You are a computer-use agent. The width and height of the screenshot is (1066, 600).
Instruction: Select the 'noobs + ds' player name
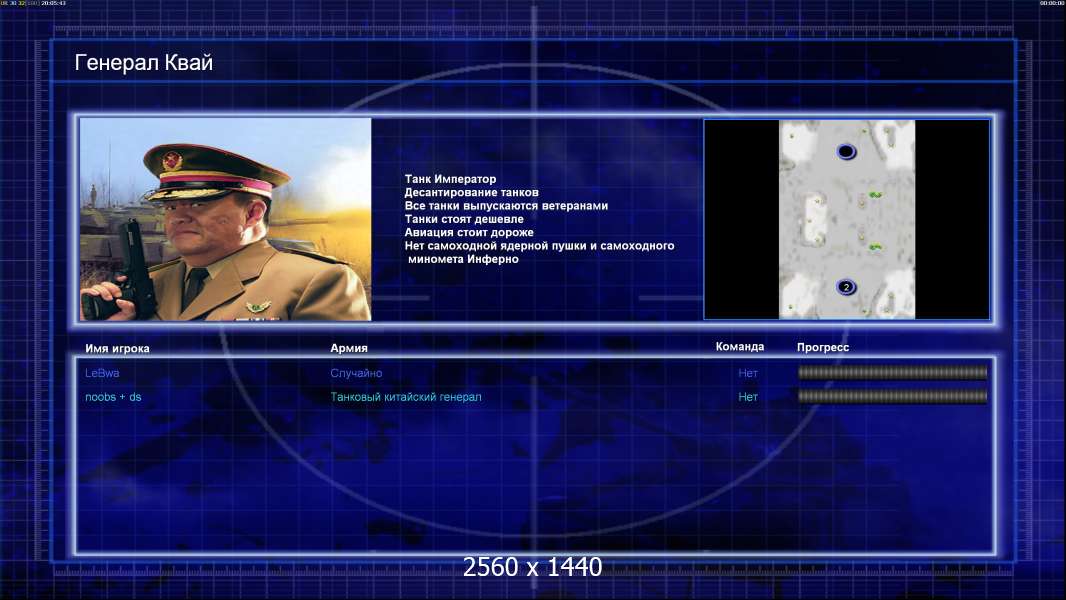click(113, 397)
